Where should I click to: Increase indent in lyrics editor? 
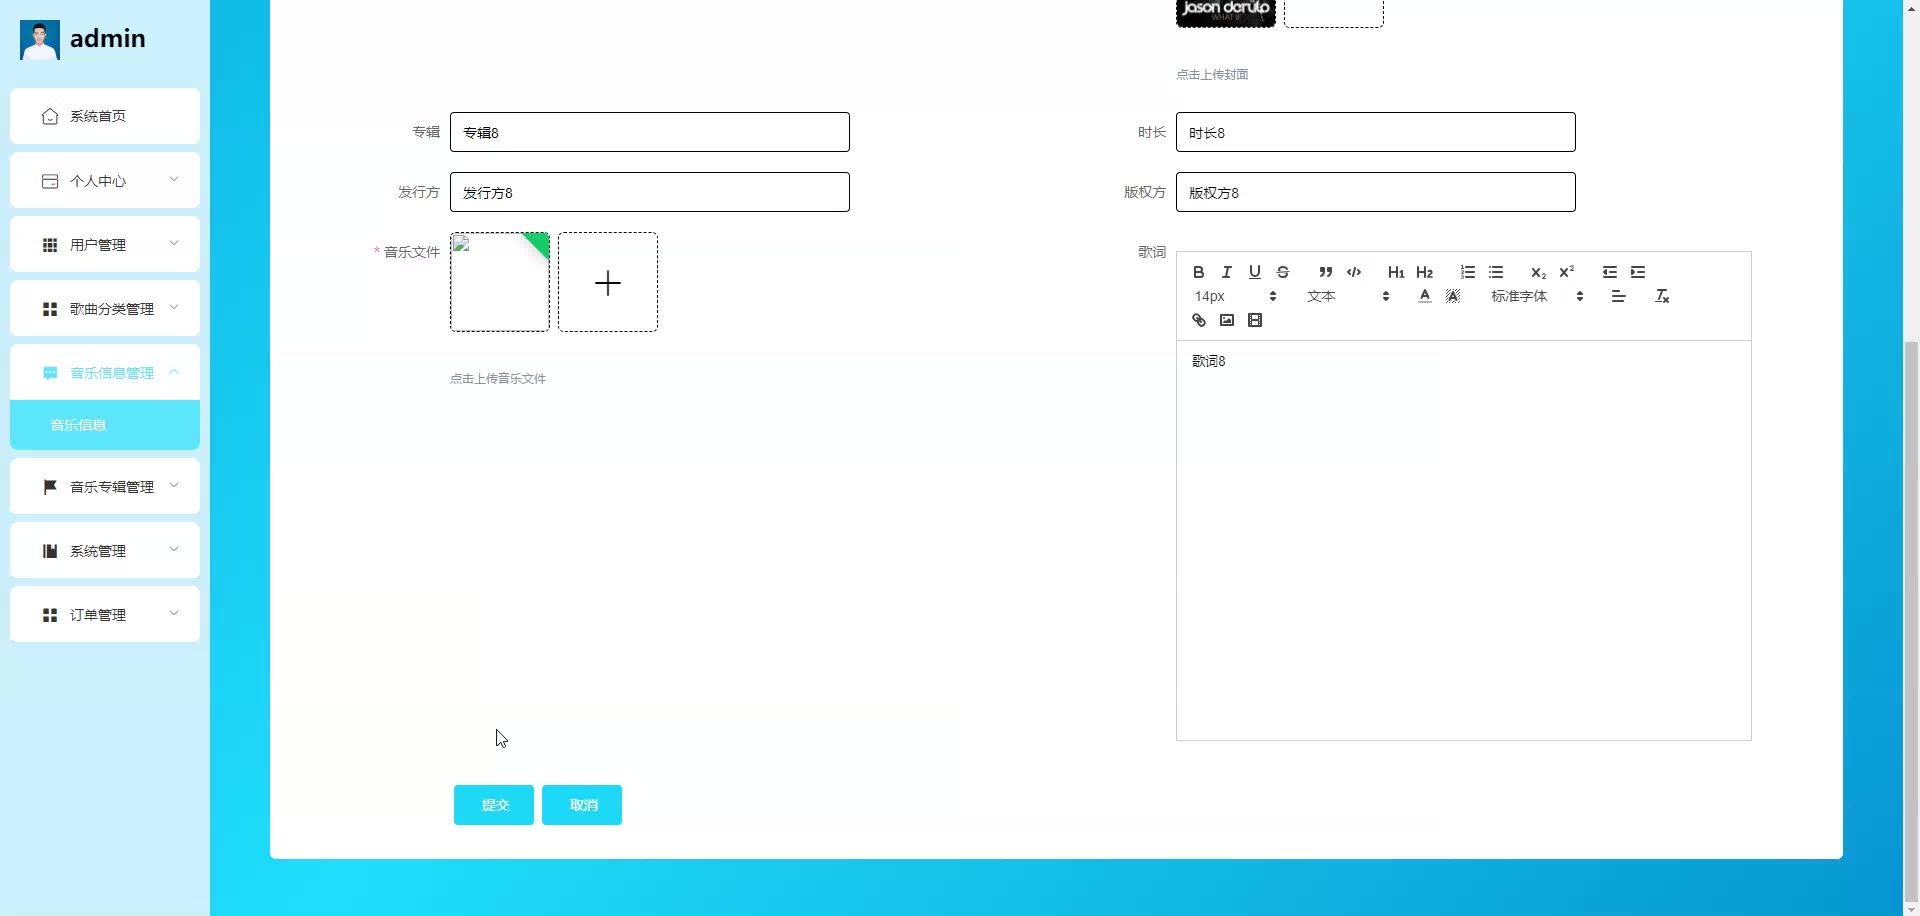pos(1637,272)
